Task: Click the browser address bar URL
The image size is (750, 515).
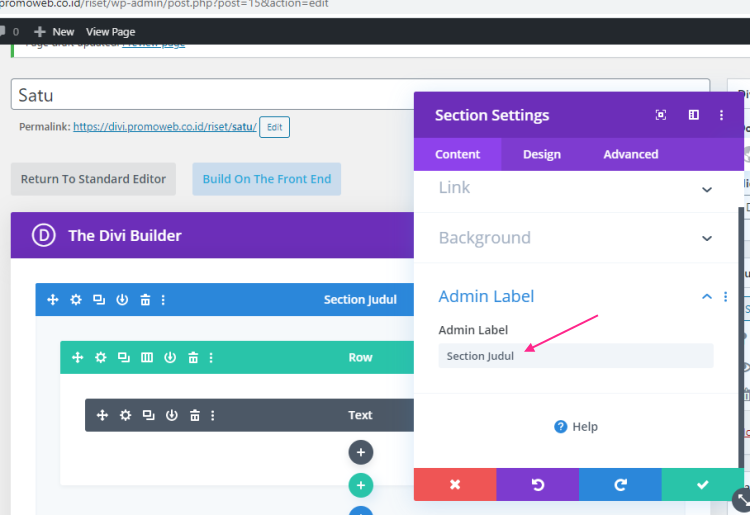Action: coord(164,4)
